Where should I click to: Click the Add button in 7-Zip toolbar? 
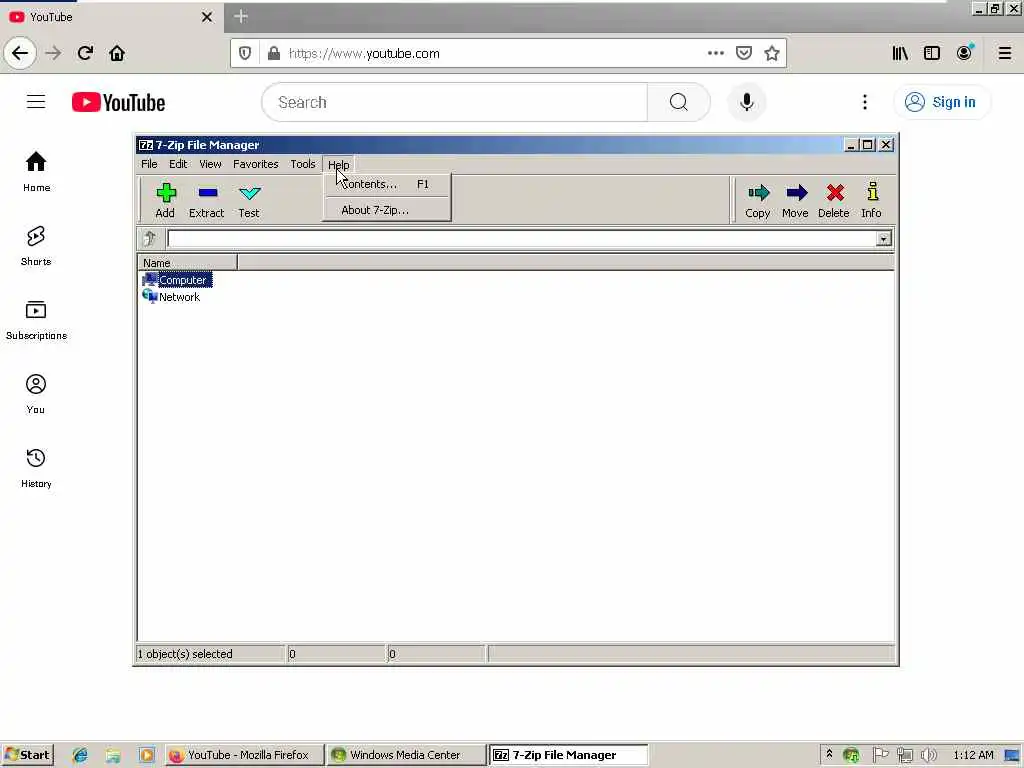point(165,200)
